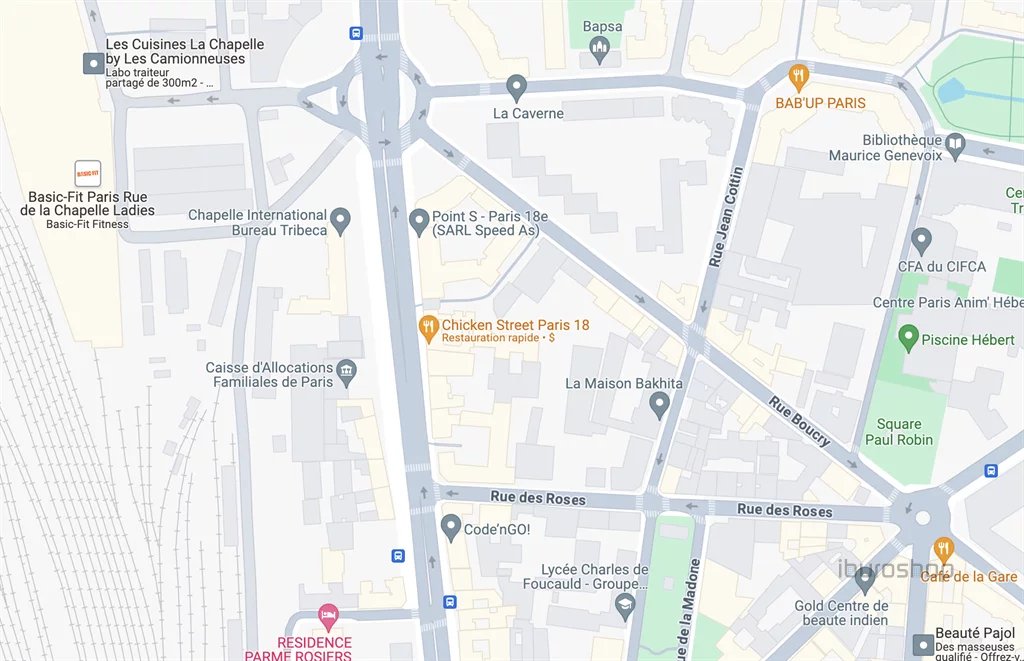
Task: Open the Bibliothèque Maurice Genevoix library pin
Action: tap(955, 146)
